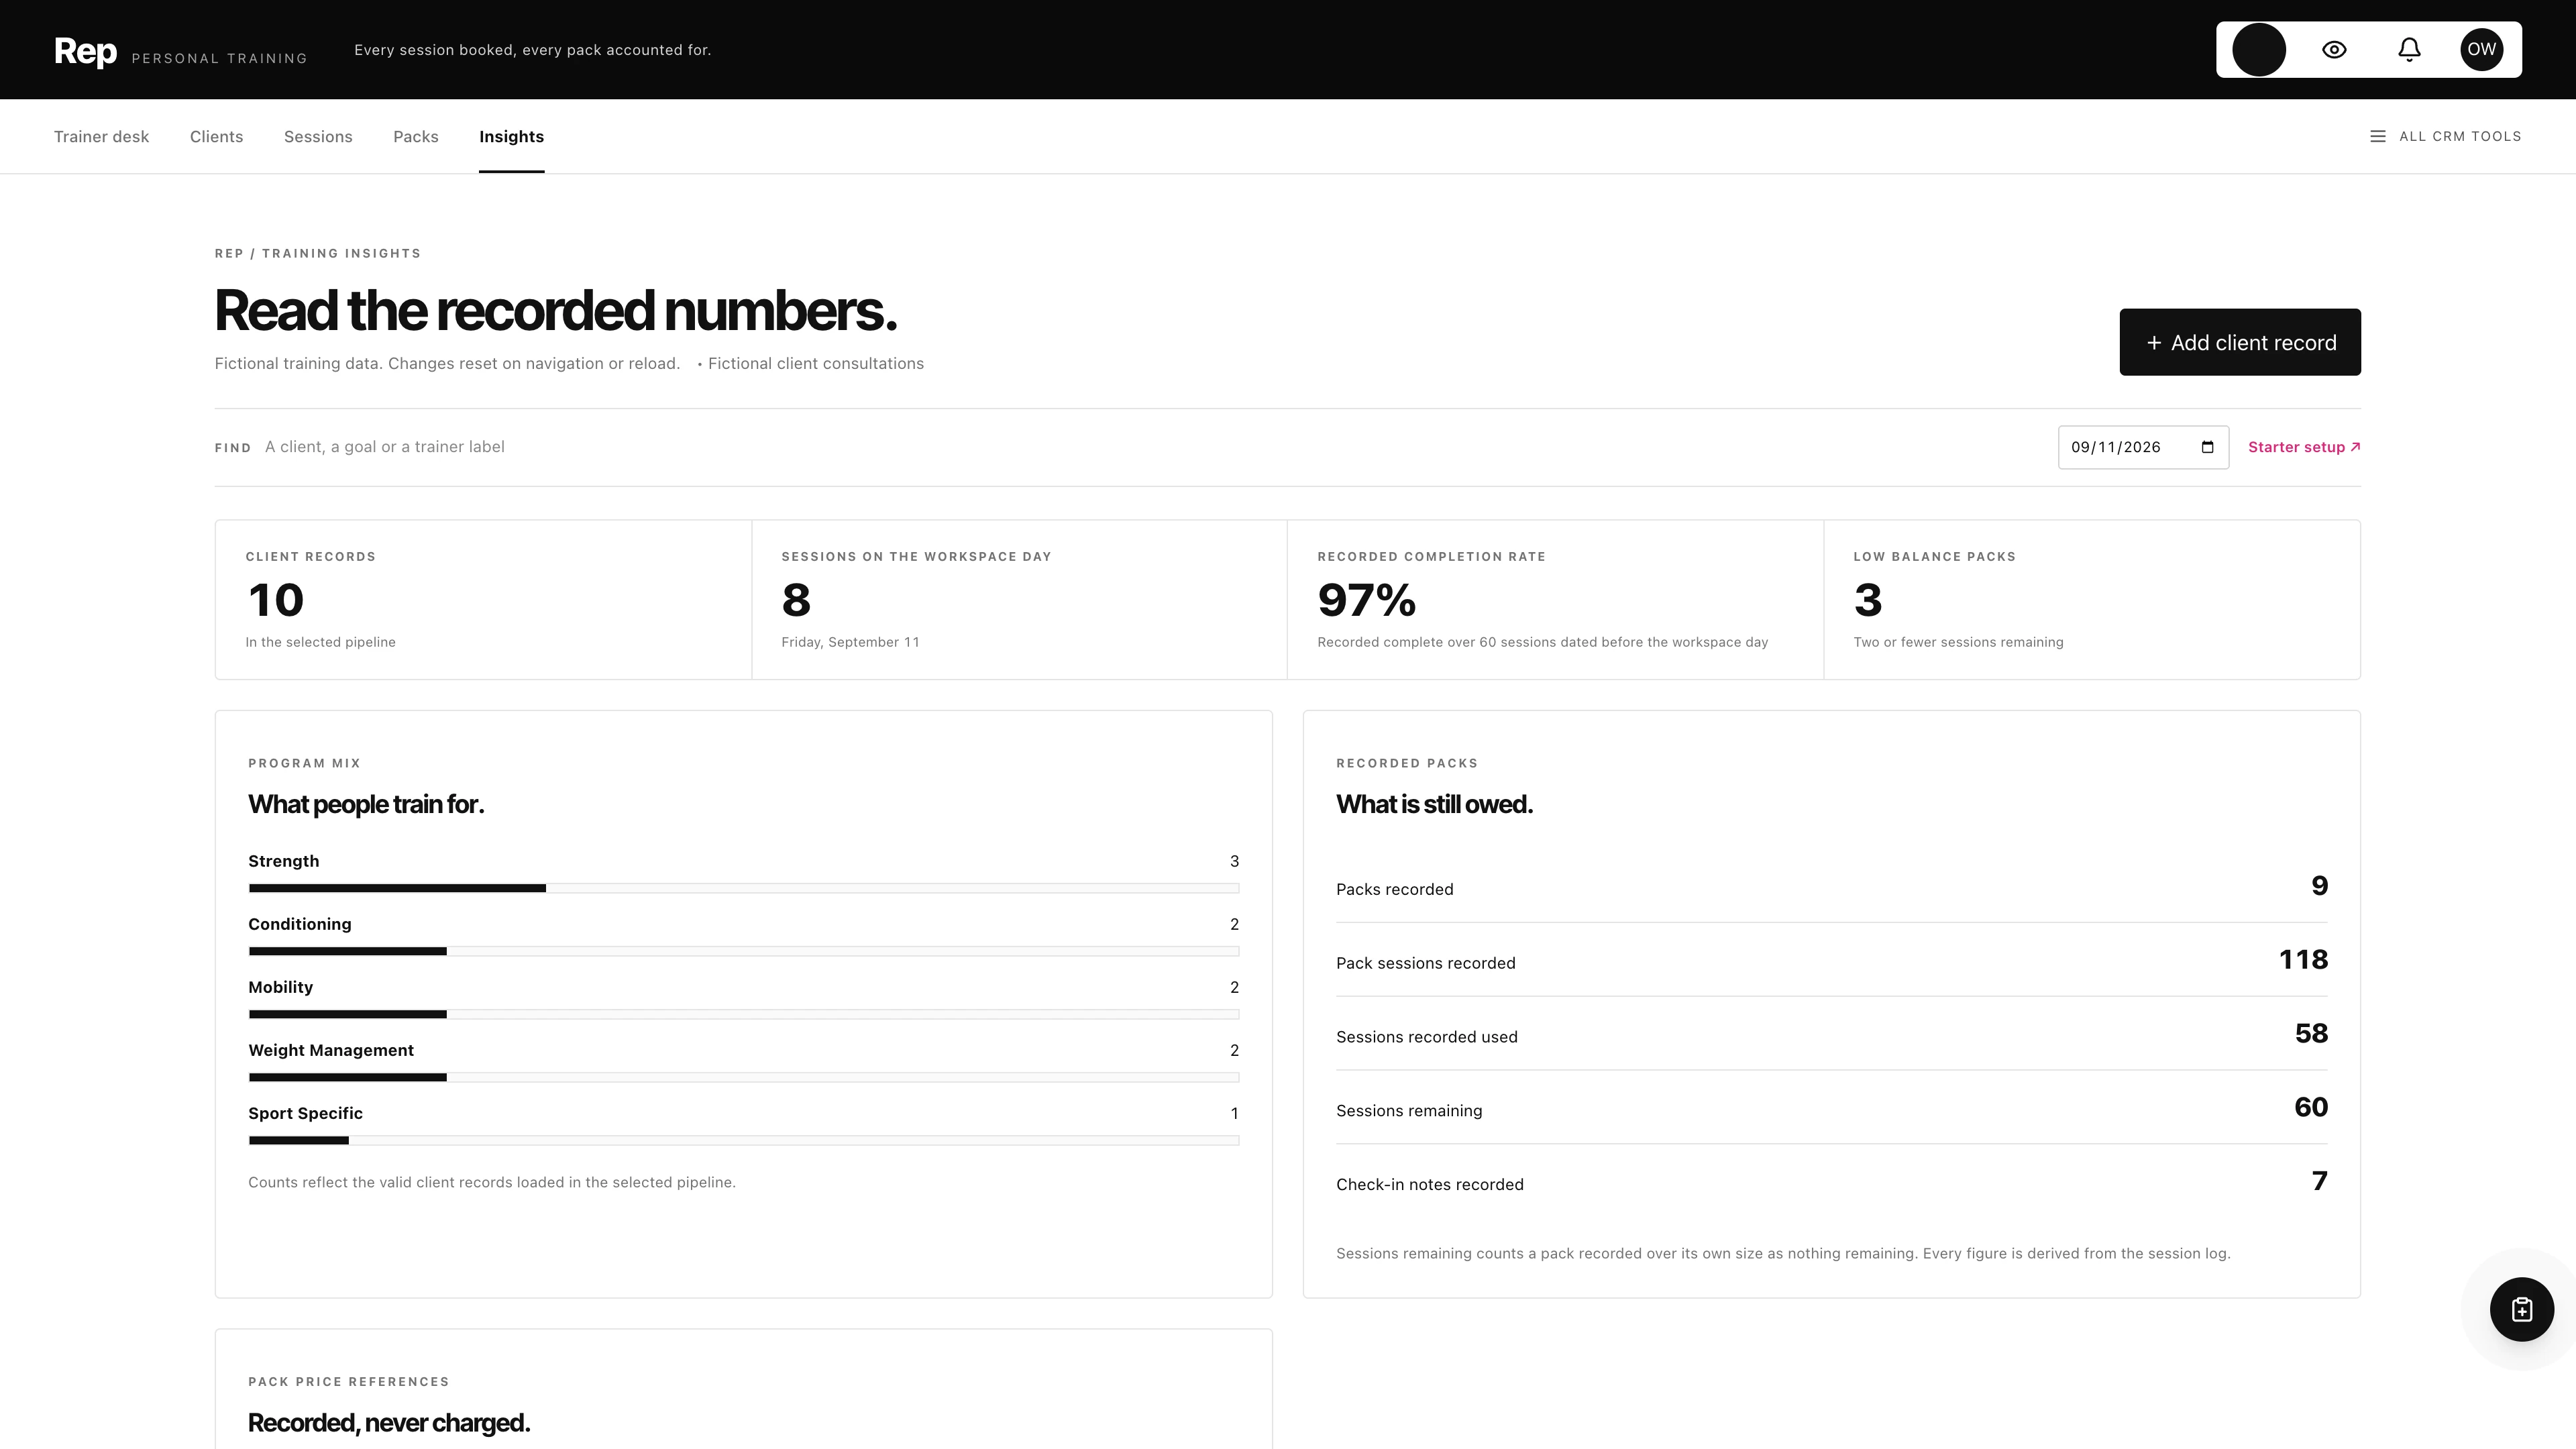Click the solid black circle in header
The width and height of the screenshot is (2576, 1449).
click(x=2259, y=50)
